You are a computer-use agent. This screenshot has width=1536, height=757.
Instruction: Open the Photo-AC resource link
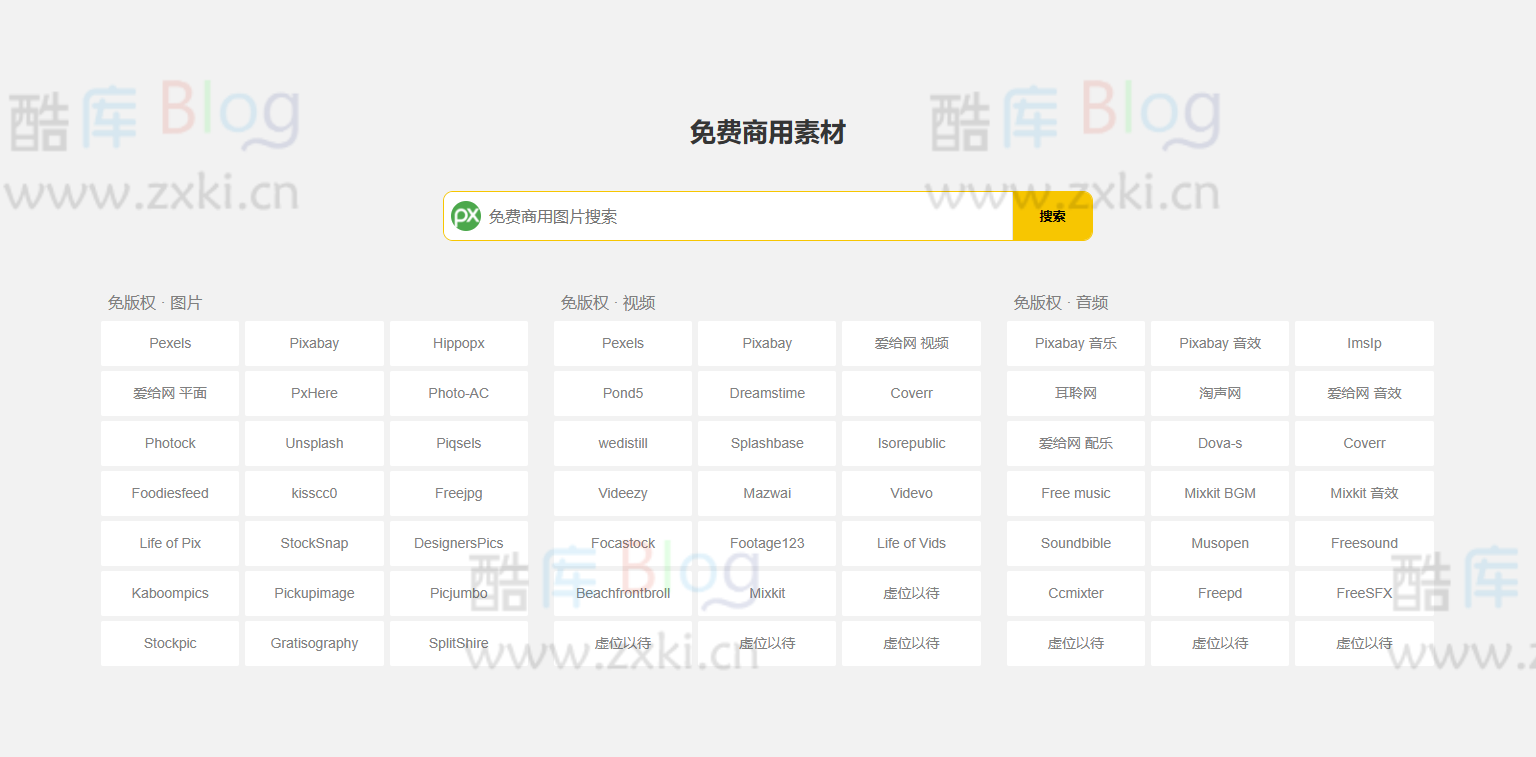[x=458, y=393]
